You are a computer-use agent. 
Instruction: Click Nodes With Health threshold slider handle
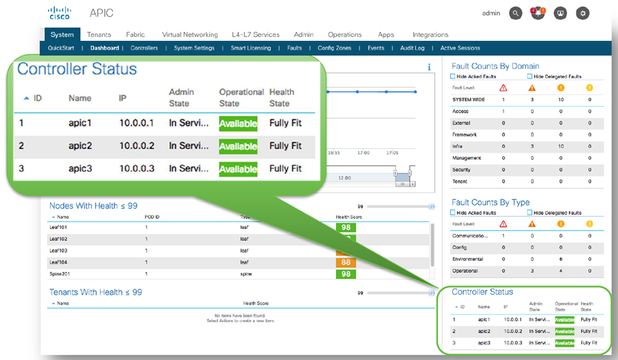[432, 207]
